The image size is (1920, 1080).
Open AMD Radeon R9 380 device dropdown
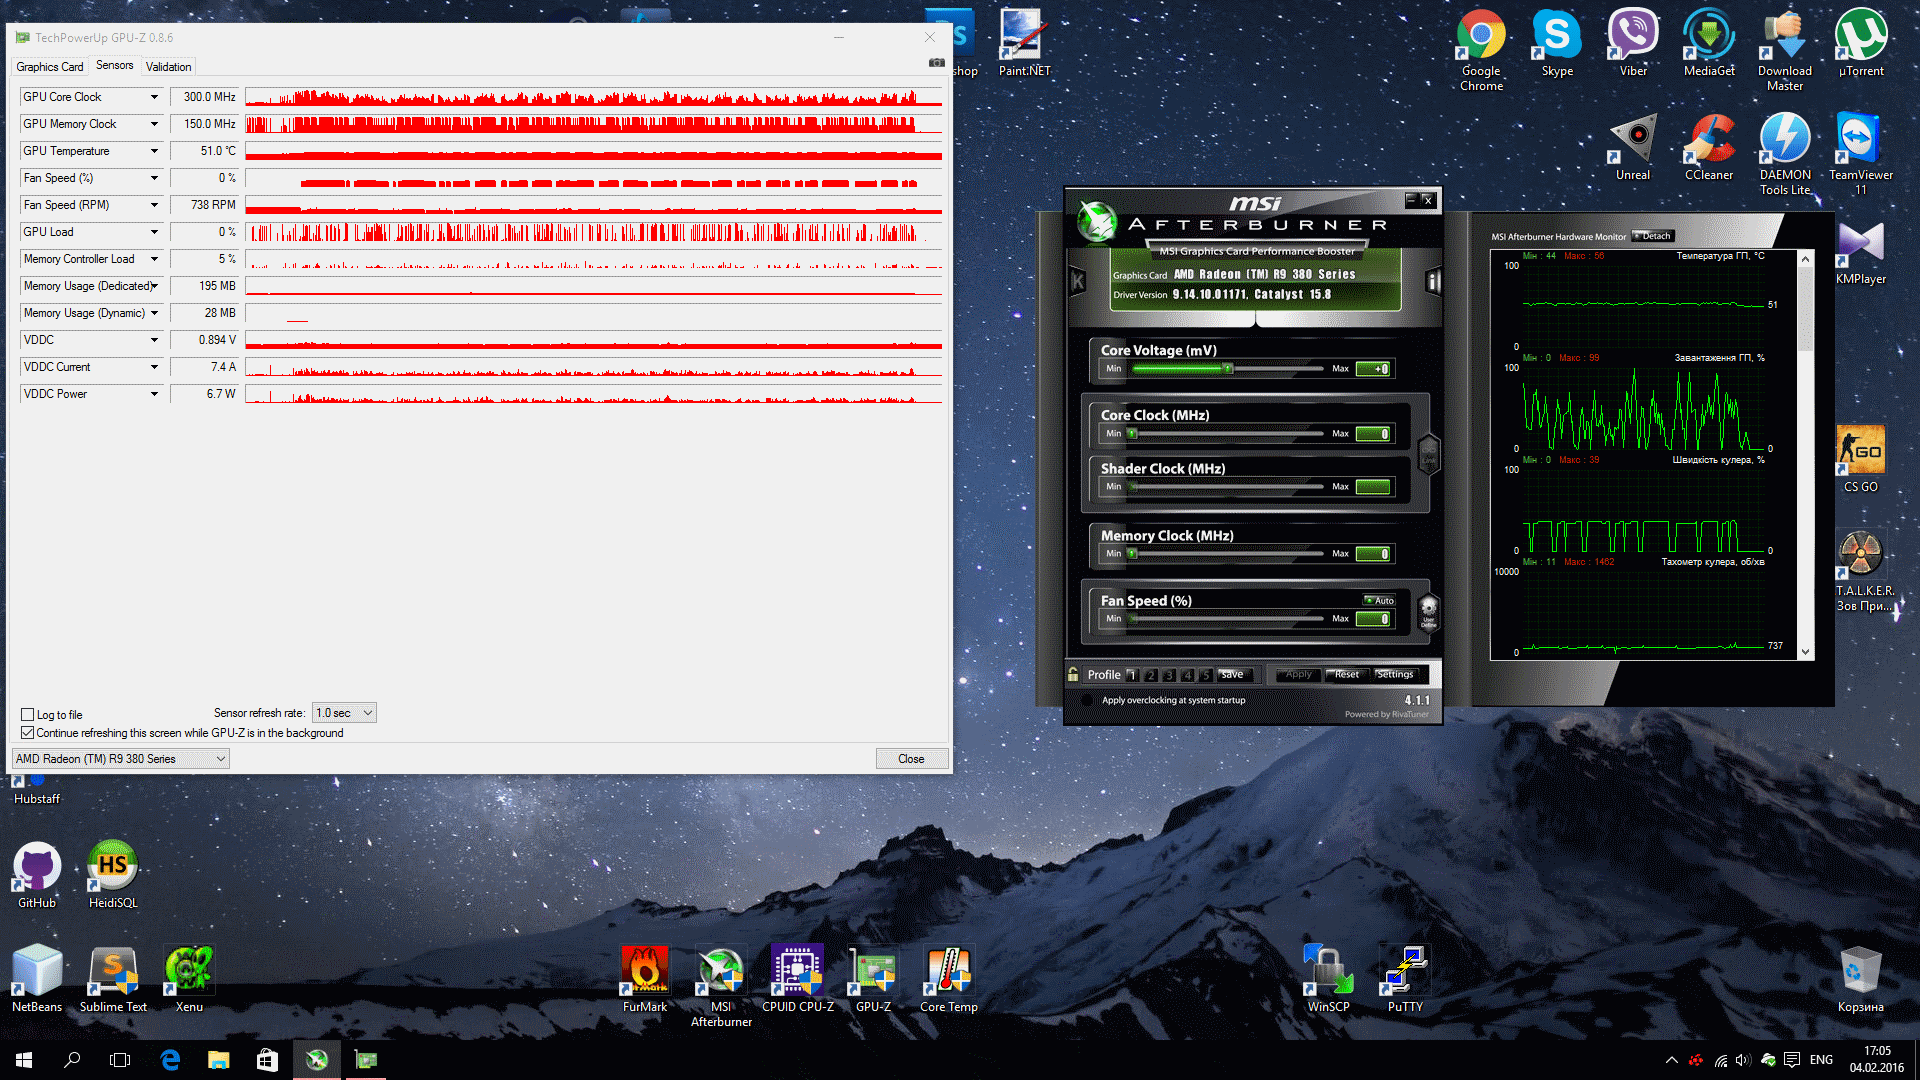(x=121, y=759)
